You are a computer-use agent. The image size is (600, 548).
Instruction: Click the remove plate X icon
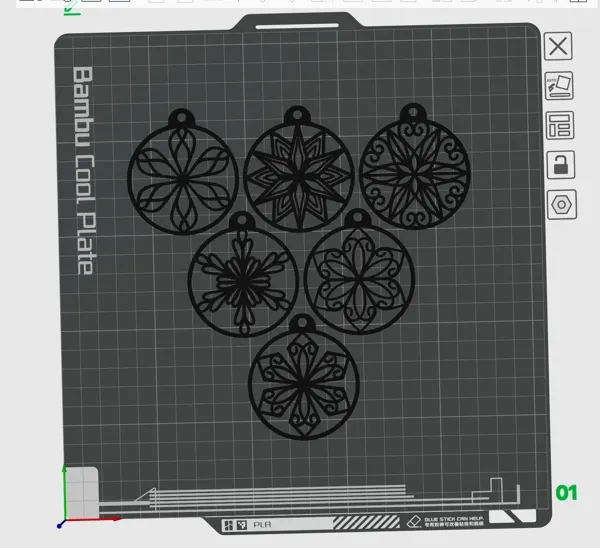click(558, 46)
